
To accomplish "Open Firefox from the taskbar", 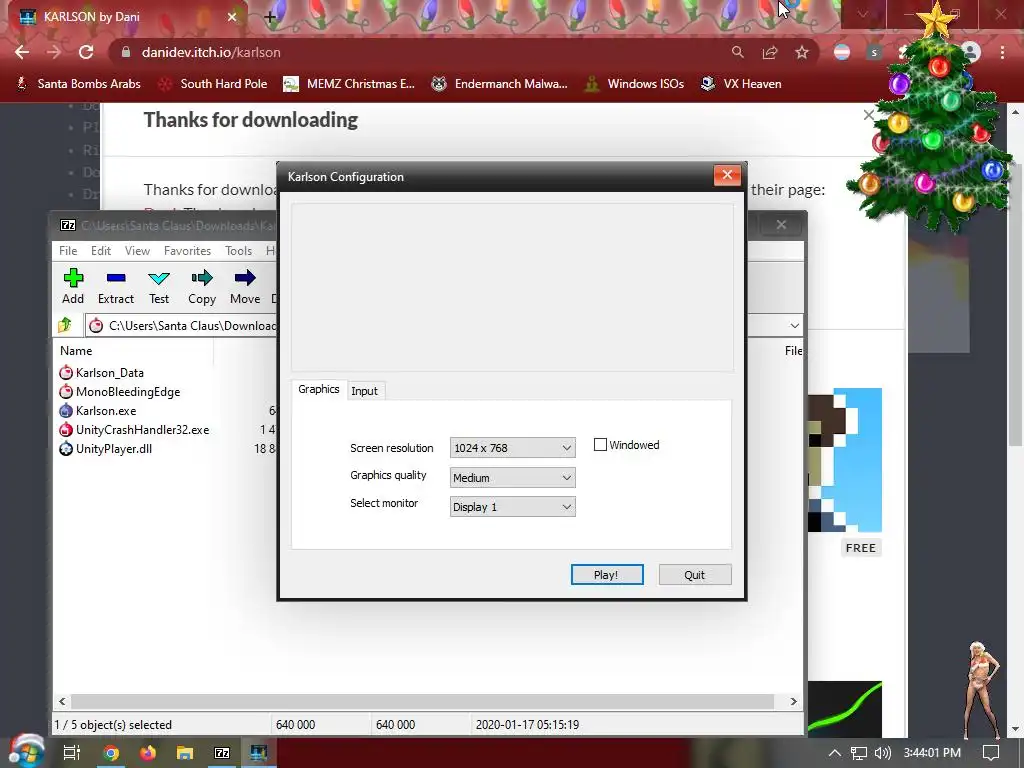I will coord(148,753).
